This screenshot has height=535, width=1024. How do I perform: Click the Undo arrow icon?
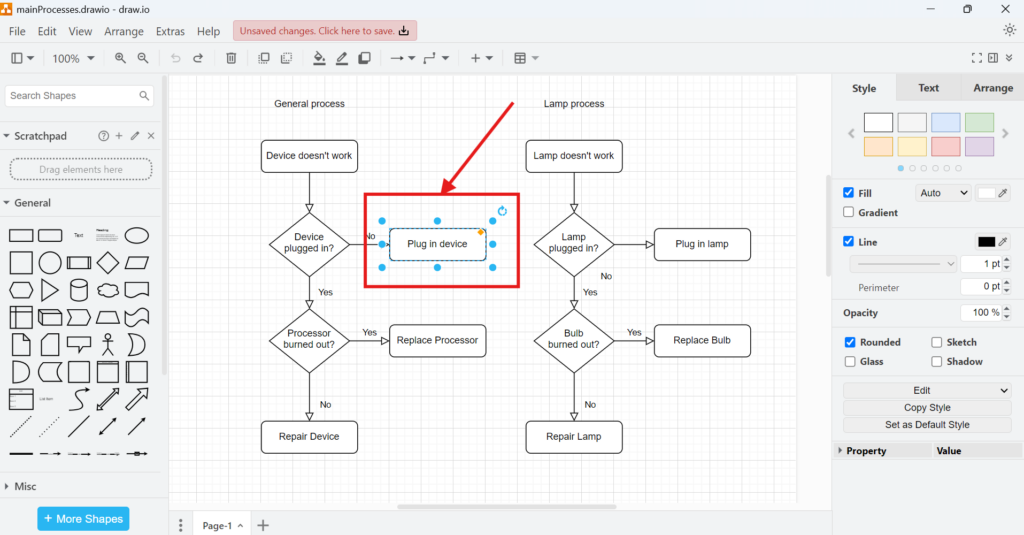176,58
